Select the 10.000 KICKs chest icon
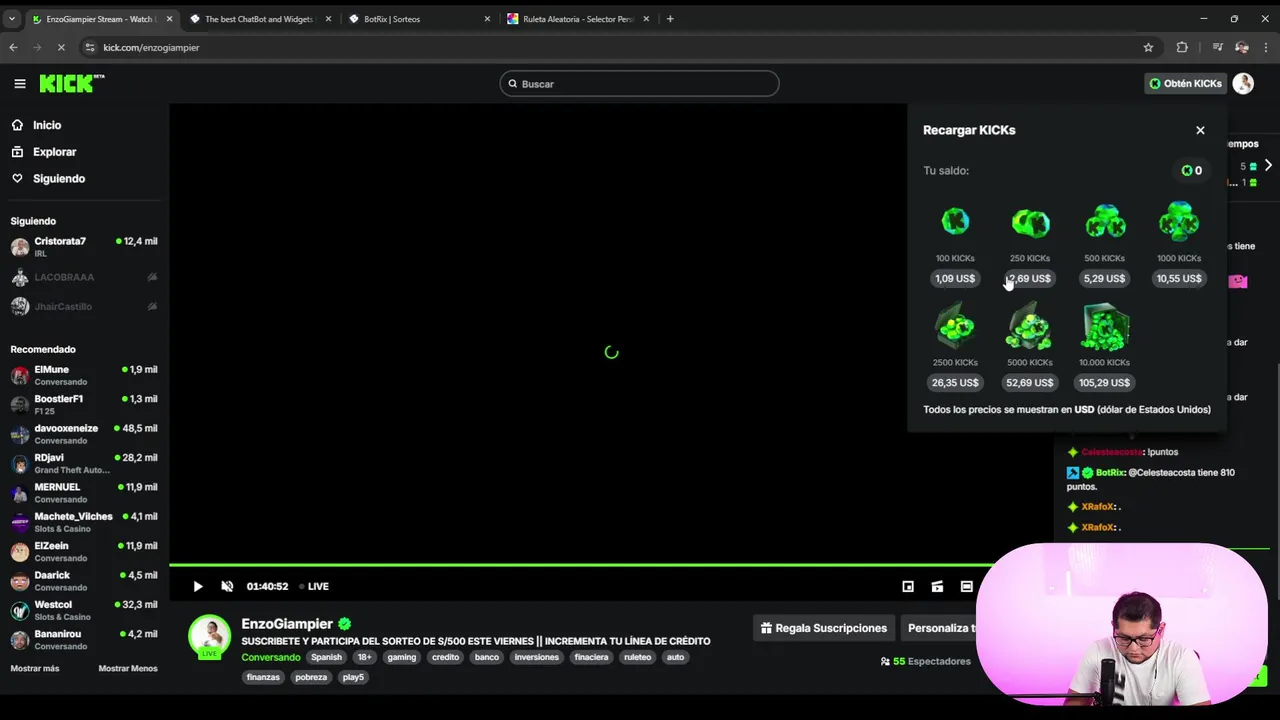The height and width of the screenshot is (720, 1280). pos(1104,327)
